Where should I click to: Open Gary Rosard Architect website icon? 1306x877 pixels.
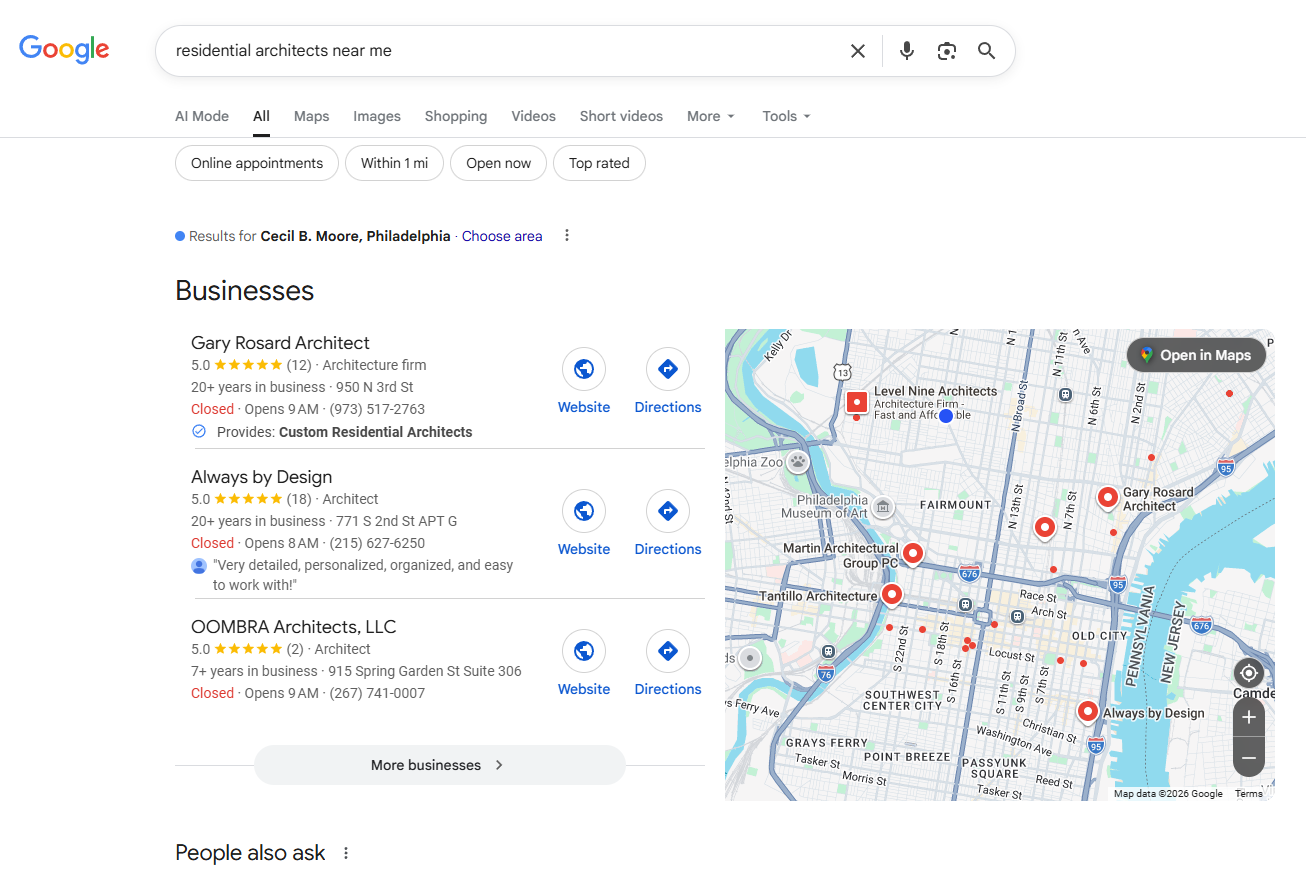[584, 370]
